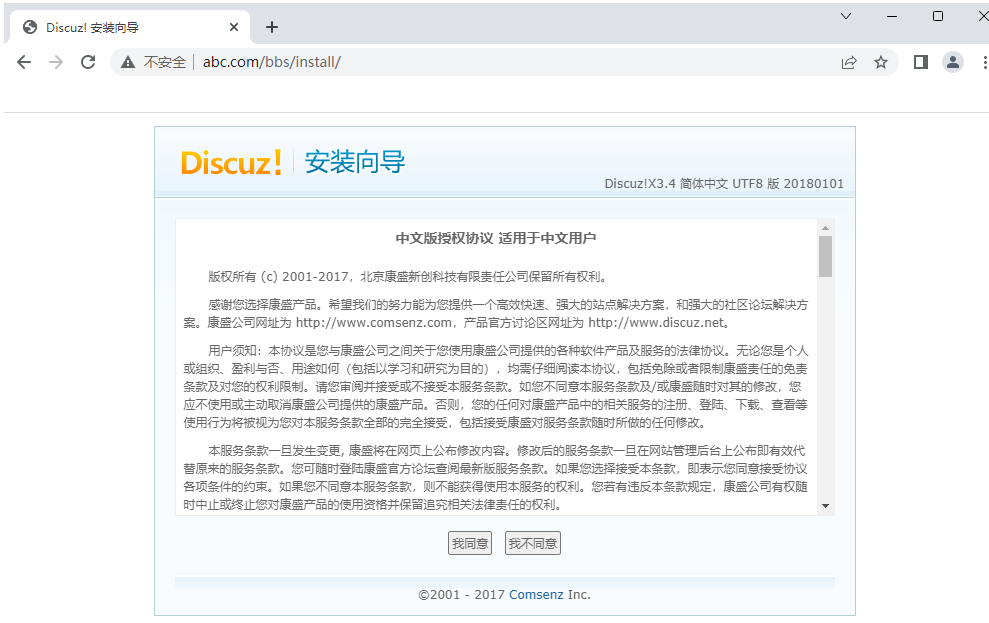Maximize the browser window
Screen dimensions: 989x623
(x=938, y=16)
